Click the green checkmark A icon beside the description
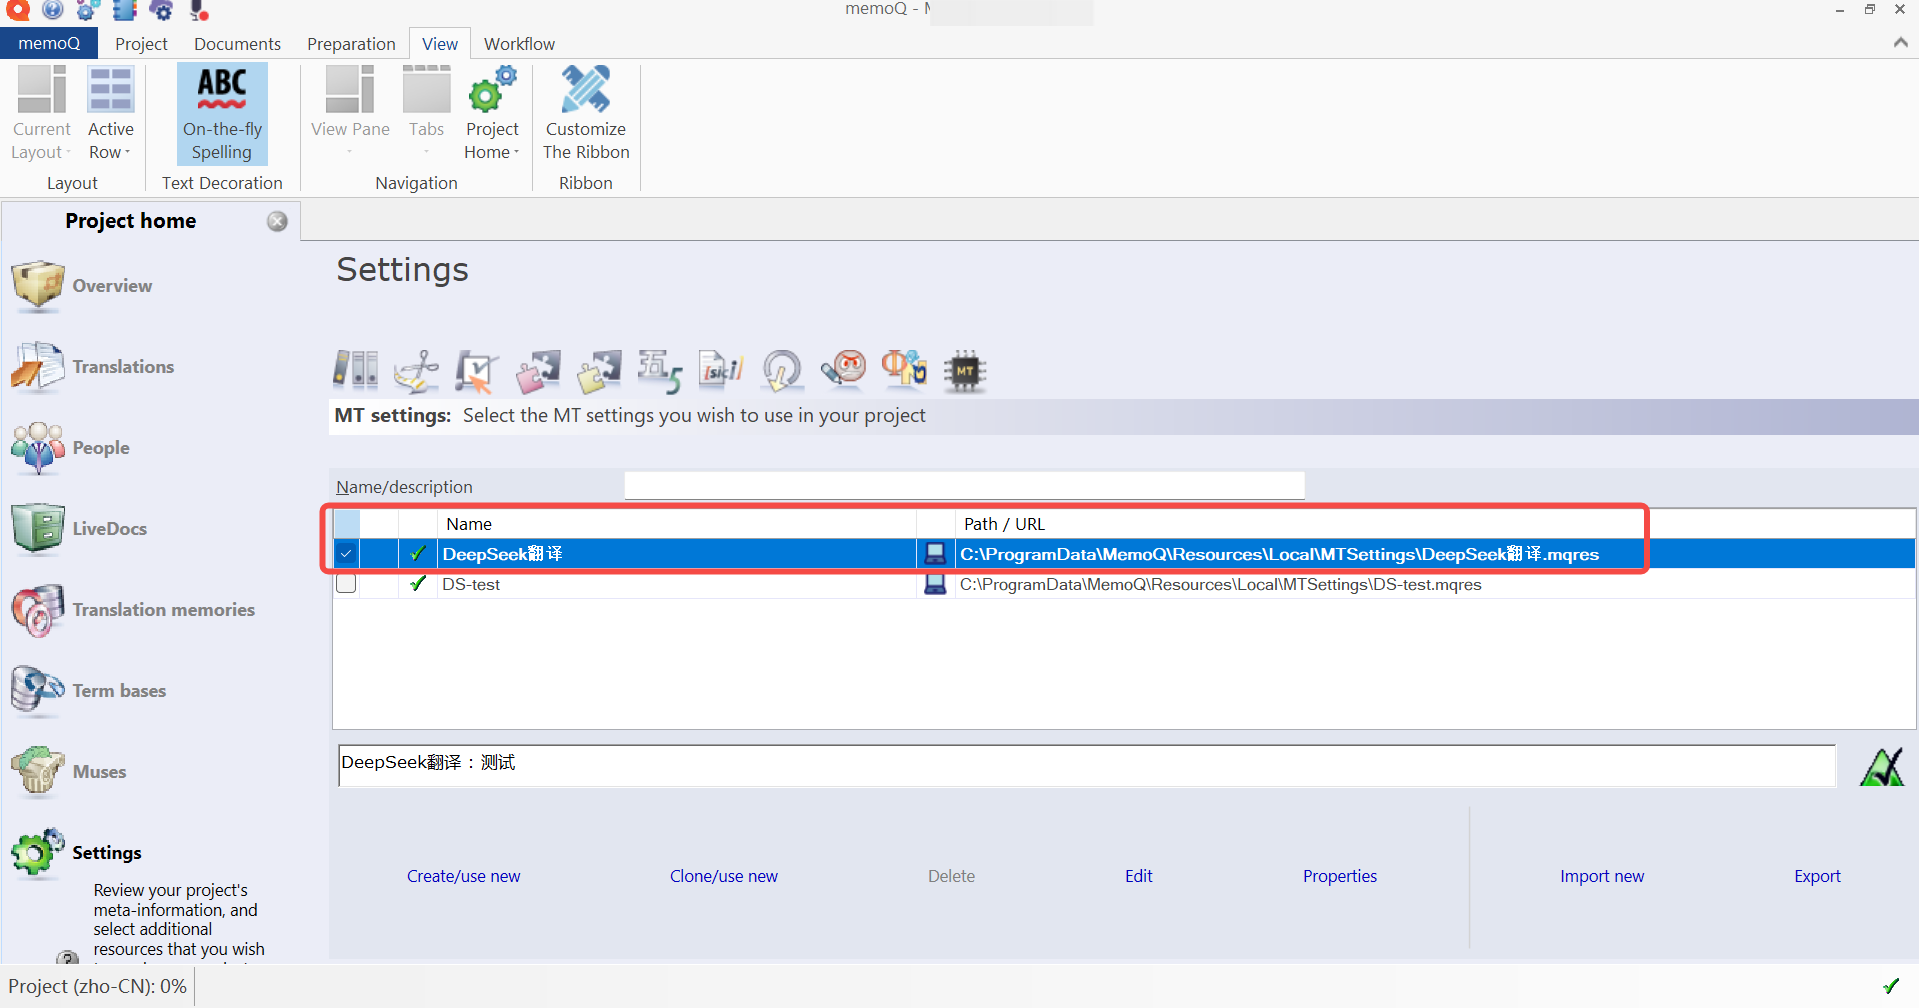1919x1008 pixels. [x=1882, y=767]
